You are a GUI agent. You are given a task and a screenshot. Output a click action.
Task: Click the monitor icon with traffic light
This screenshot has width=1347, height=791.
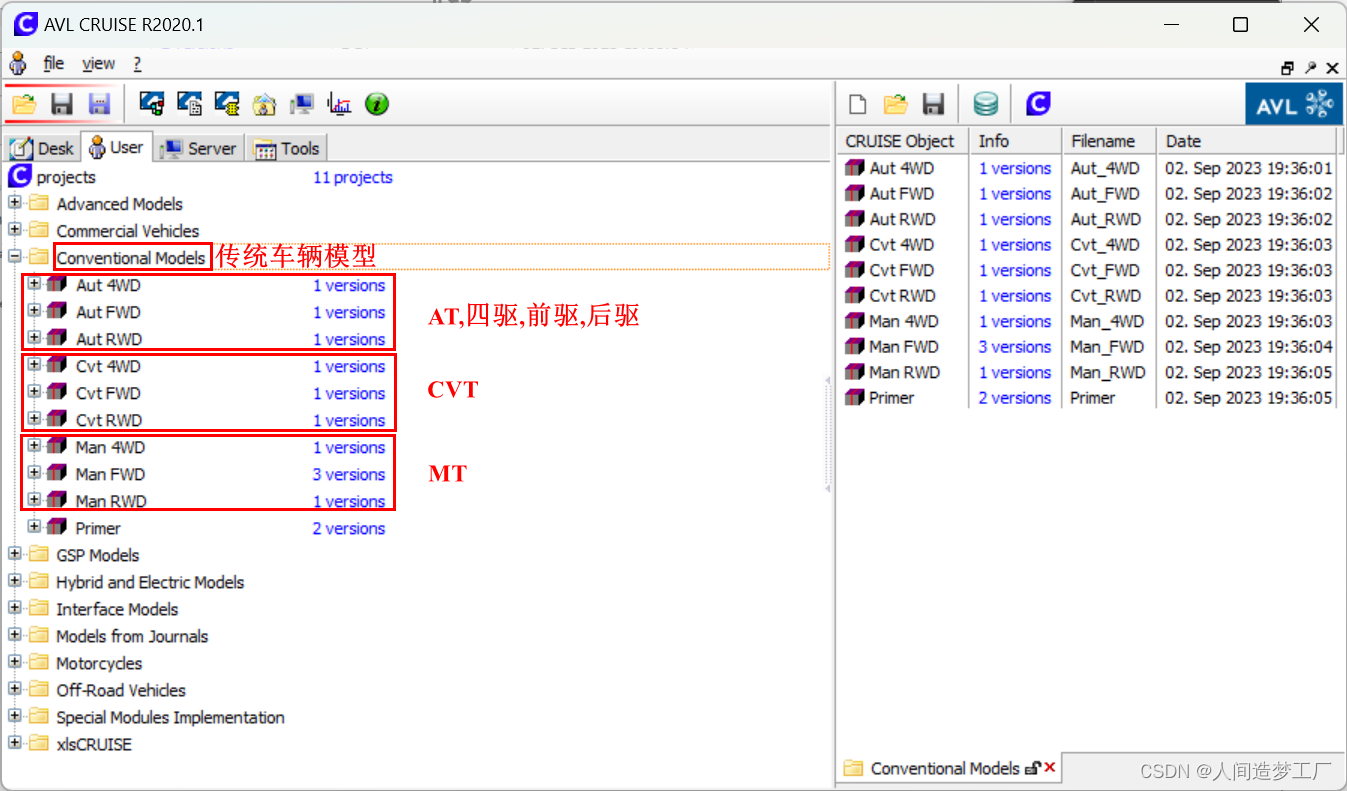tap(152, 103)
